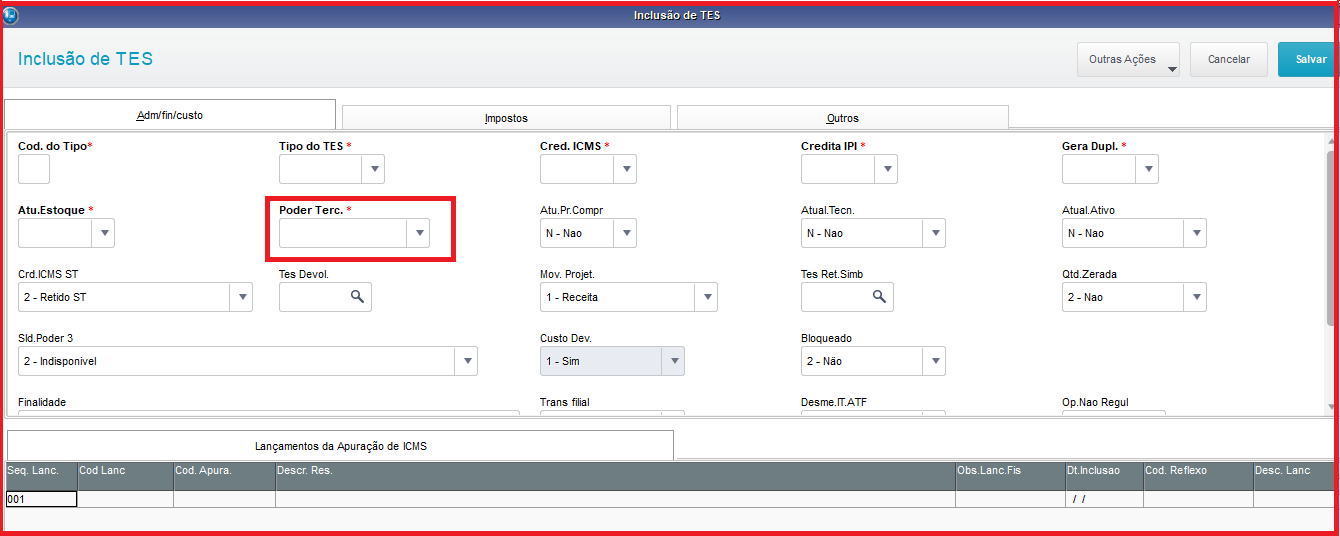Switch to the Impostos tab

(x=506, y=118)
